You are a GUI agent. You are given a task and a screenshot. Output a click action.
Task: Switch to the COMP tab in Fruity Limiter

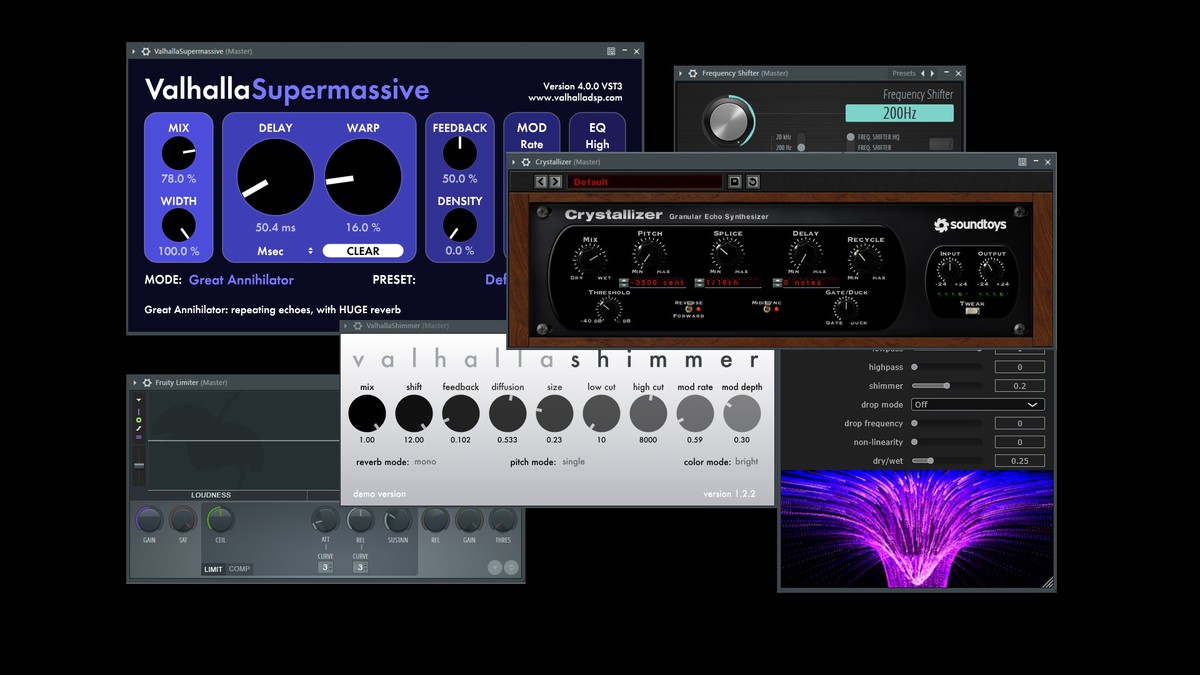[239, 569]
